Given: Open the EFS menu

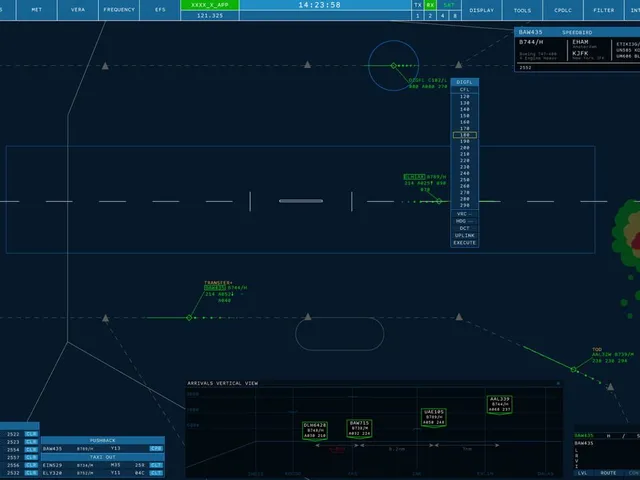Looking at the screenshot, I should coord(160,10).
